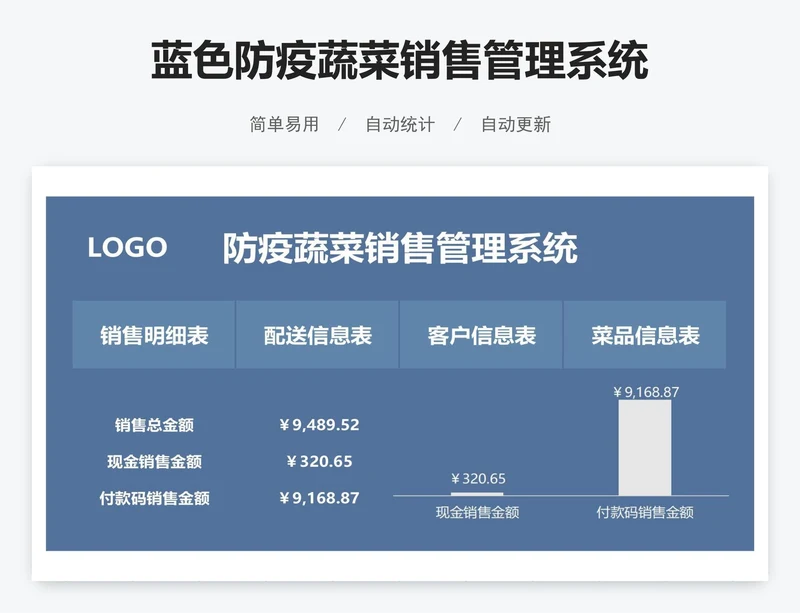
Task: Click the 自动统计 subtitle text
Action: (x=400, y=125)
